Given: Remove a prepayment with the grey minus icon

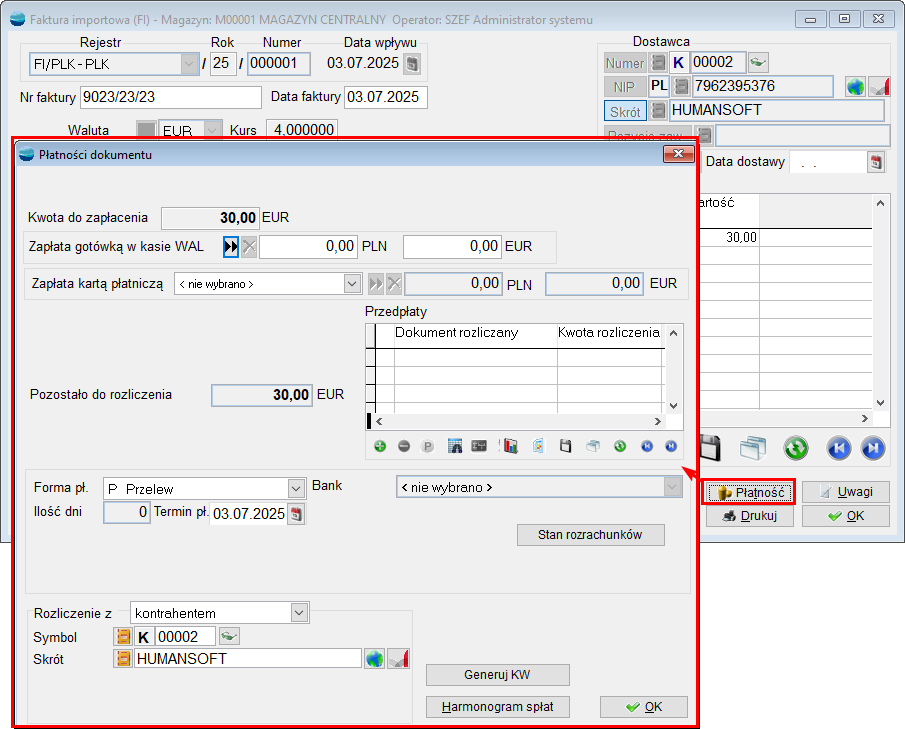Looking at the screenshot, I should point(404,446).
